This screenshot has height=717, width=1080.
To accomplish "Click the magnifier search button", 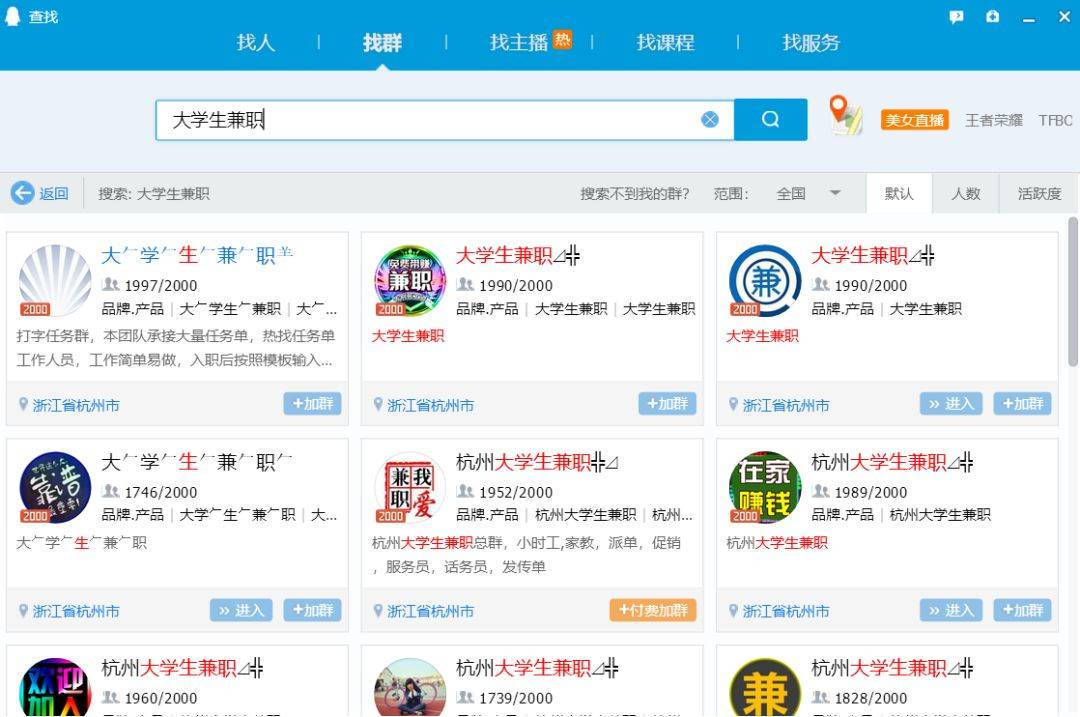I will 770,120.
